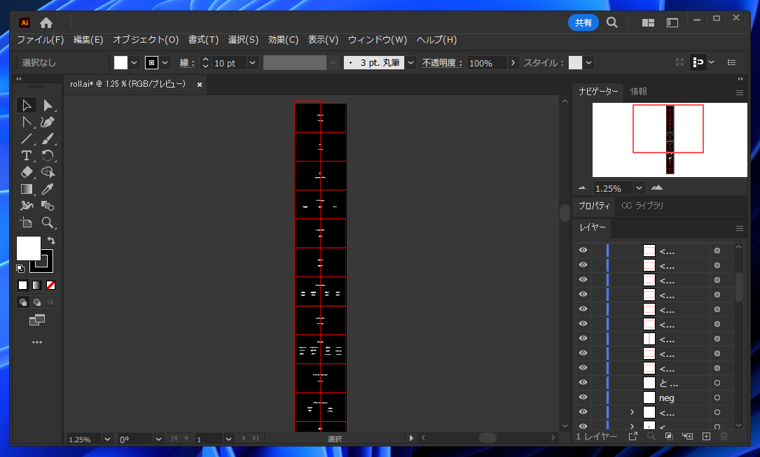760x457 pixels.
Task: Open the status bar zoom level dropdown
Action: 108,439
